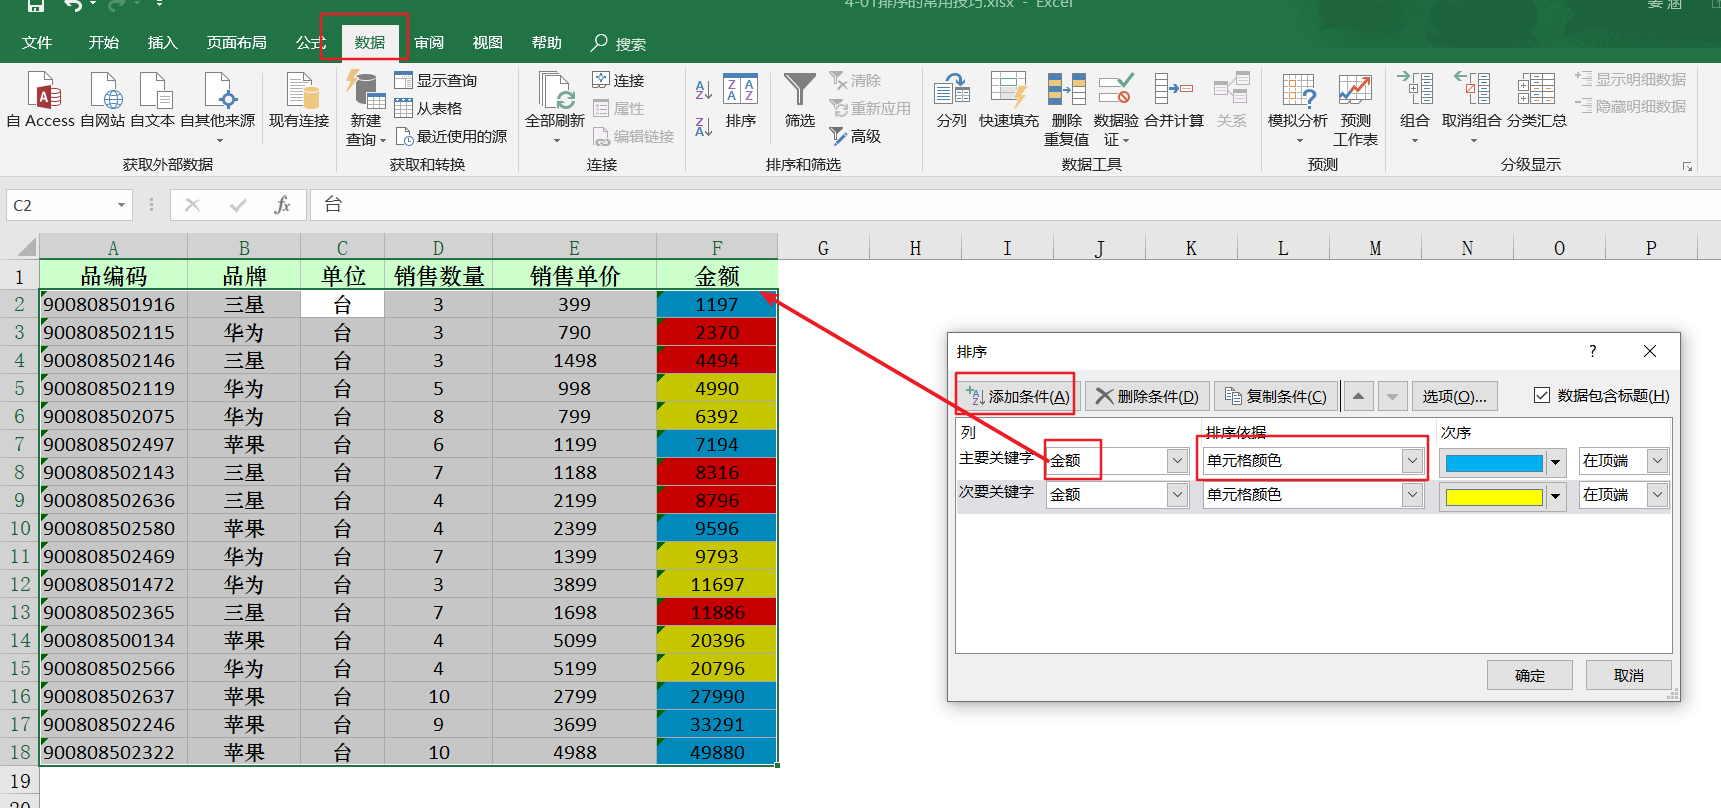Open the 自其他来源 data source menu
The height and width of the screenshot is (808, 1721).
coord(218,105)
